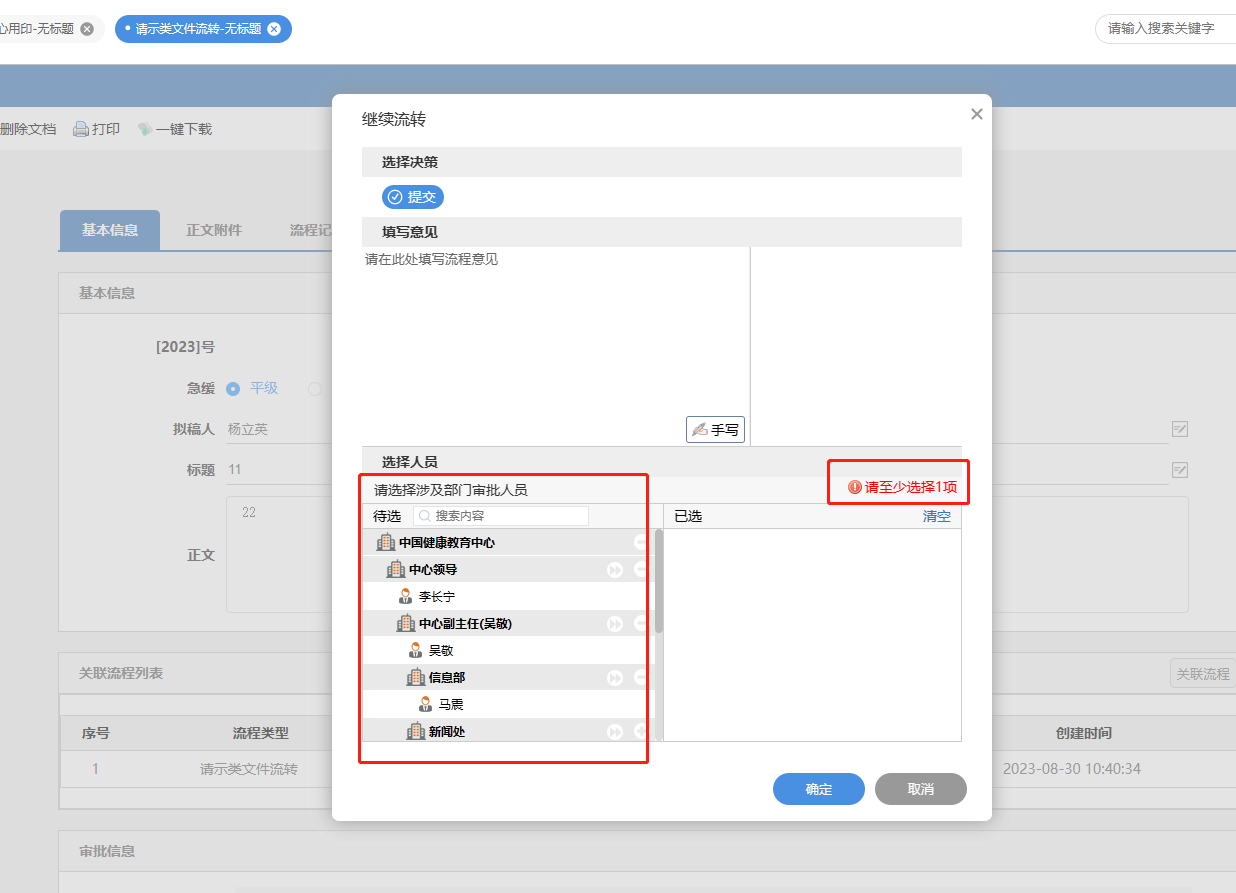Collapse the 中心领导 node
The height and width of the screenshot is (893, 1236).
(x=641, y=569)
